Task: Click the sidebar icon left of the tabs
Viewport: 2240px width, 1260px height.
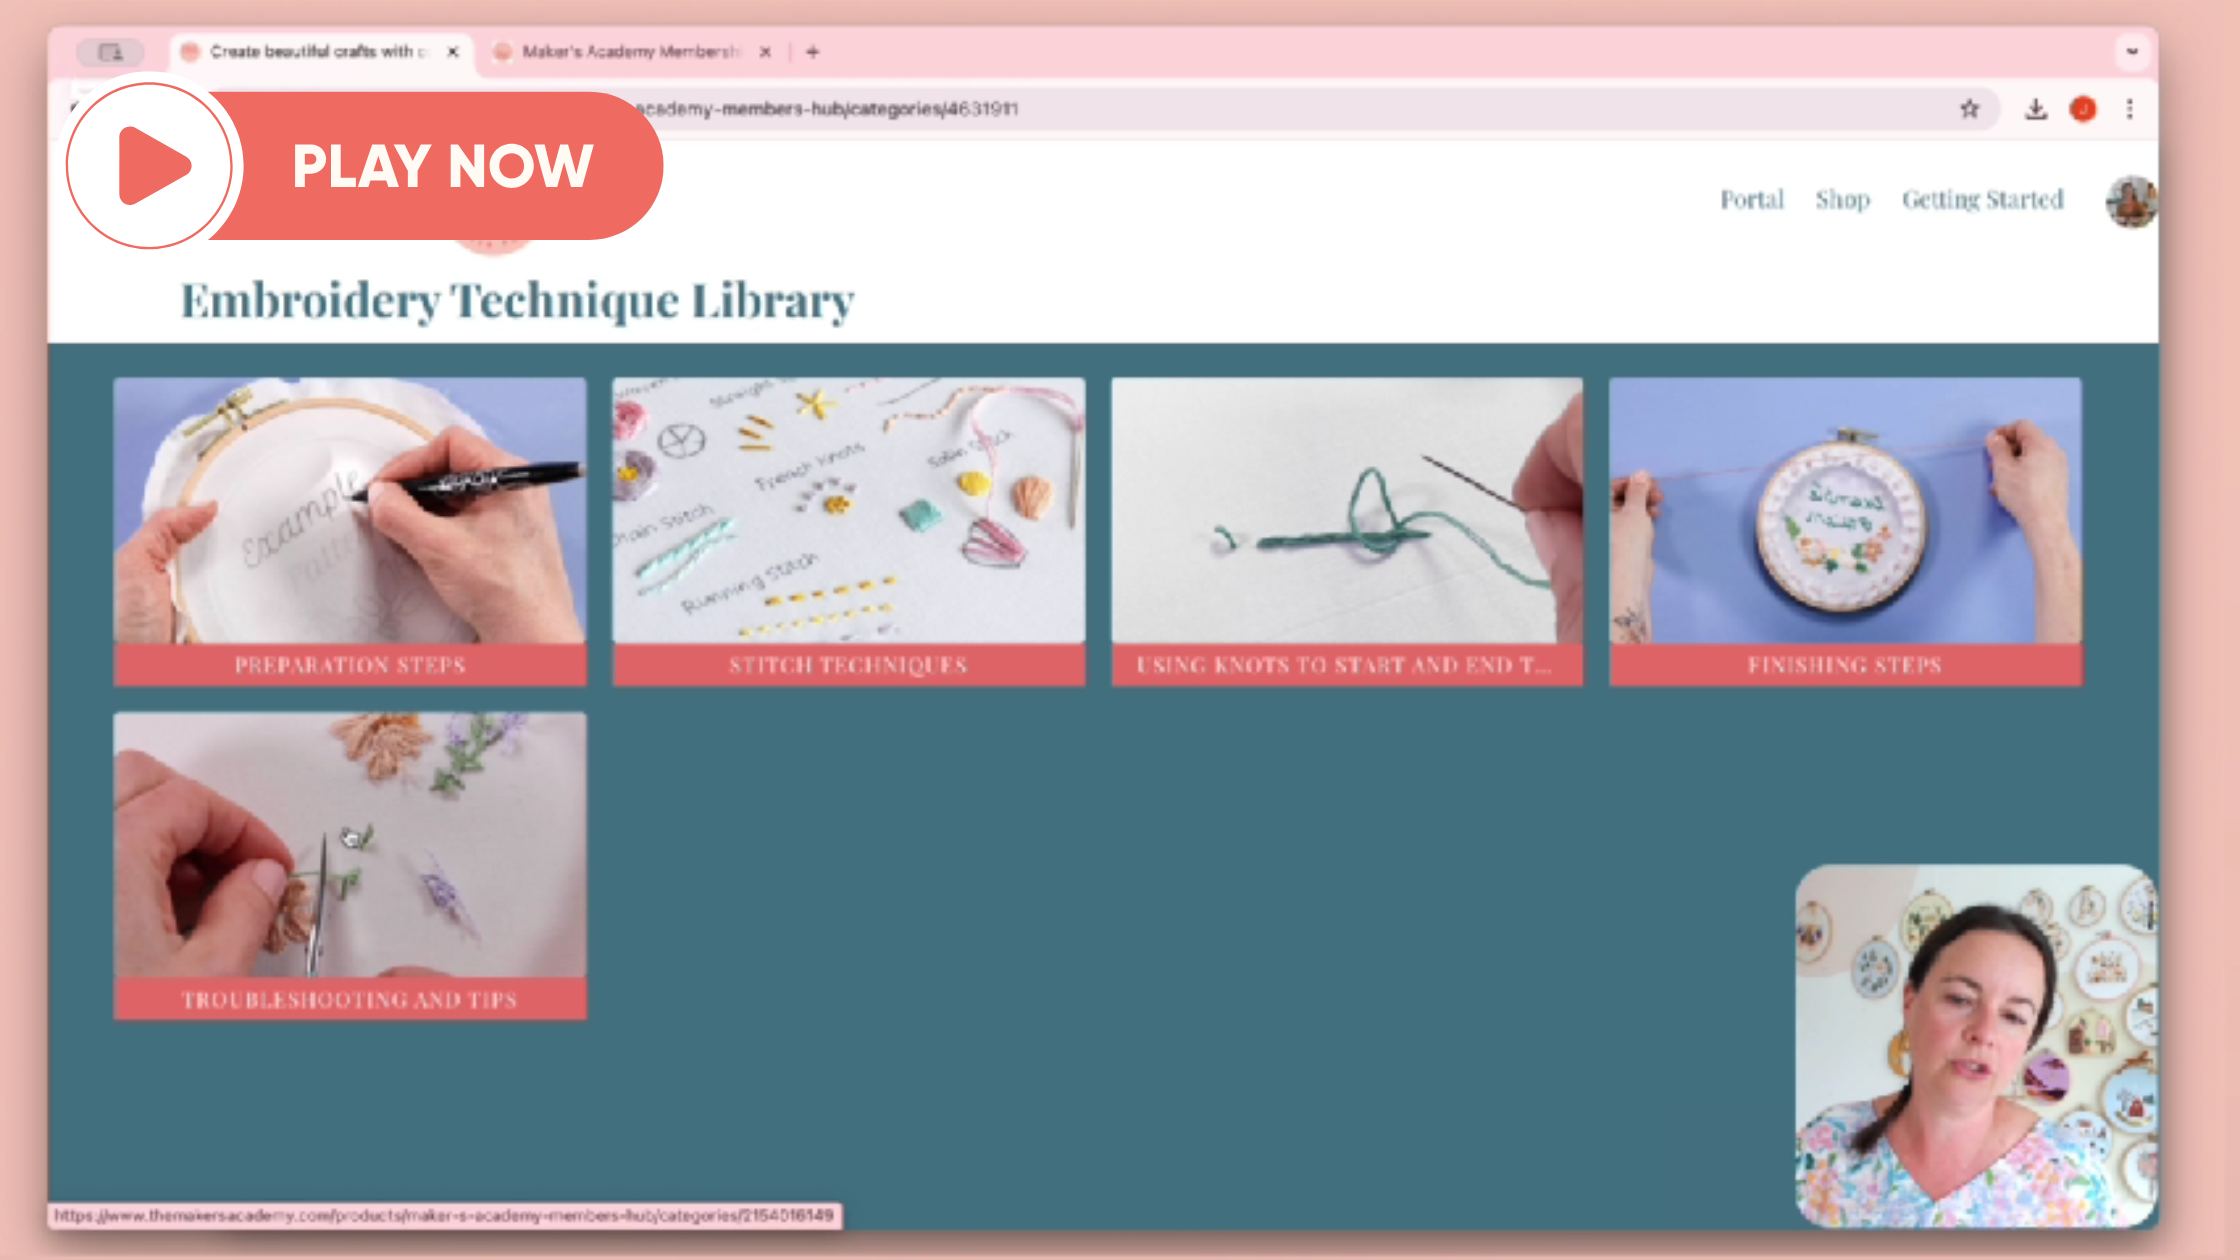Action: 110,52
